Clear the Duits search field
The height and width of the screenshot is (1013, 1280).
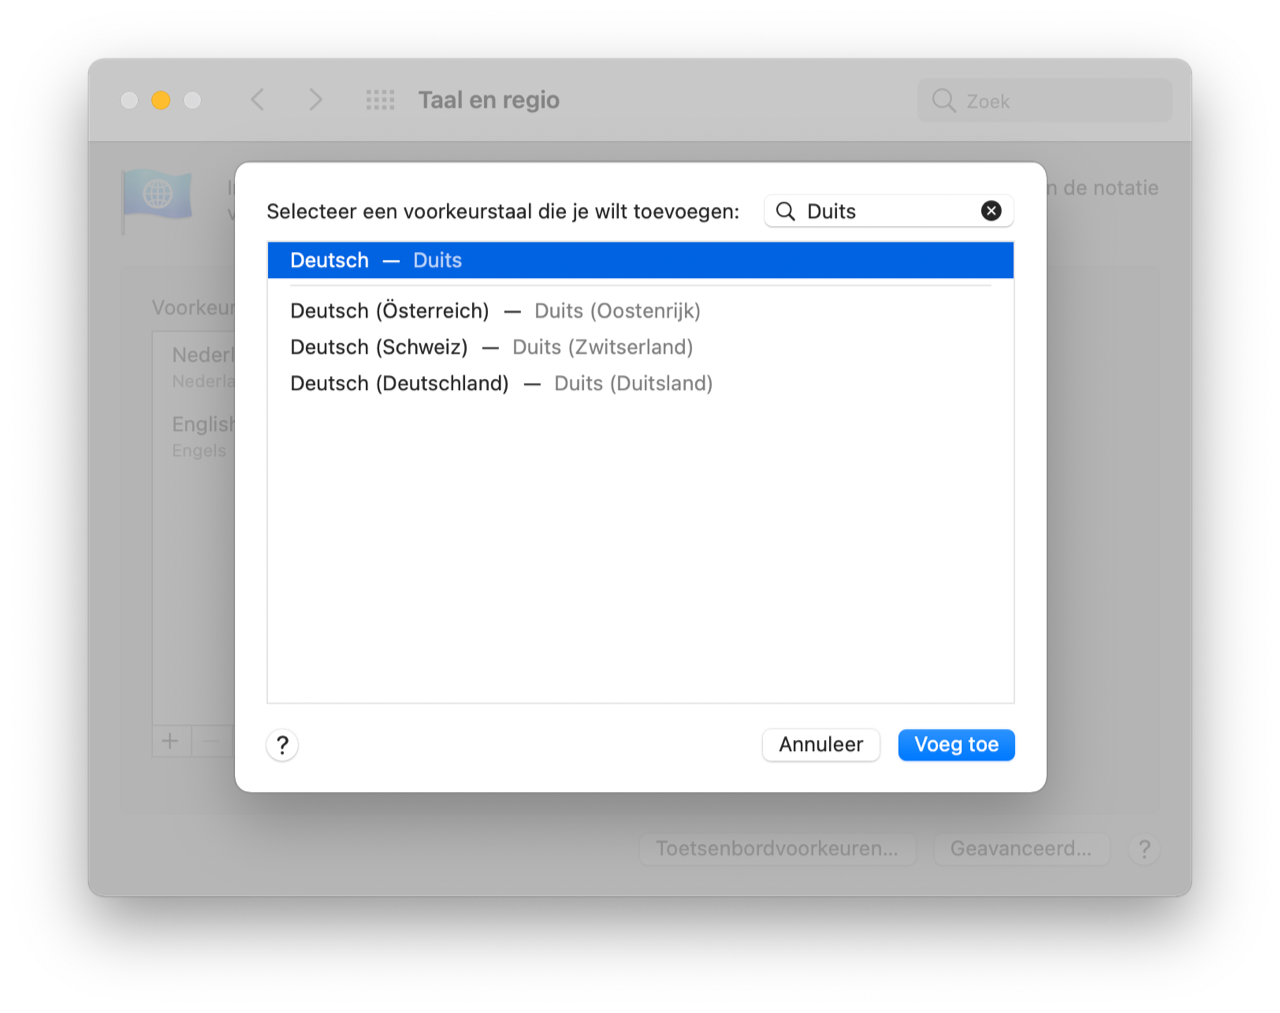tap(991, 211)
